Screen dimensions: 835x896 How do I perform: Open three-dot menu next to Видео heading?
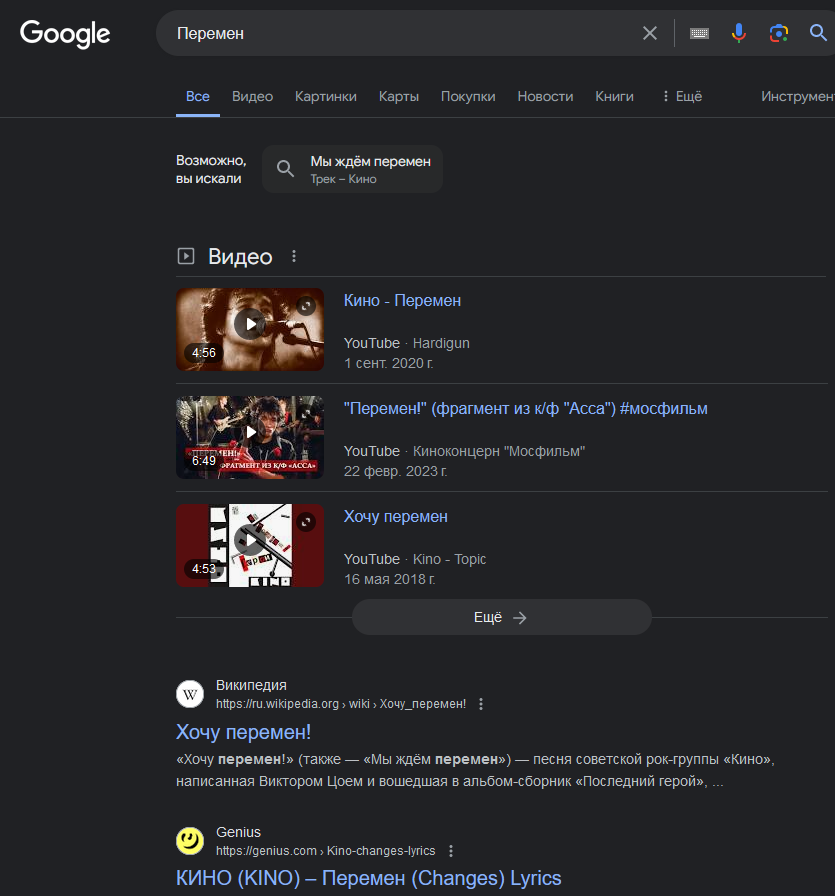pyautogui.click(x=294, y=256)
